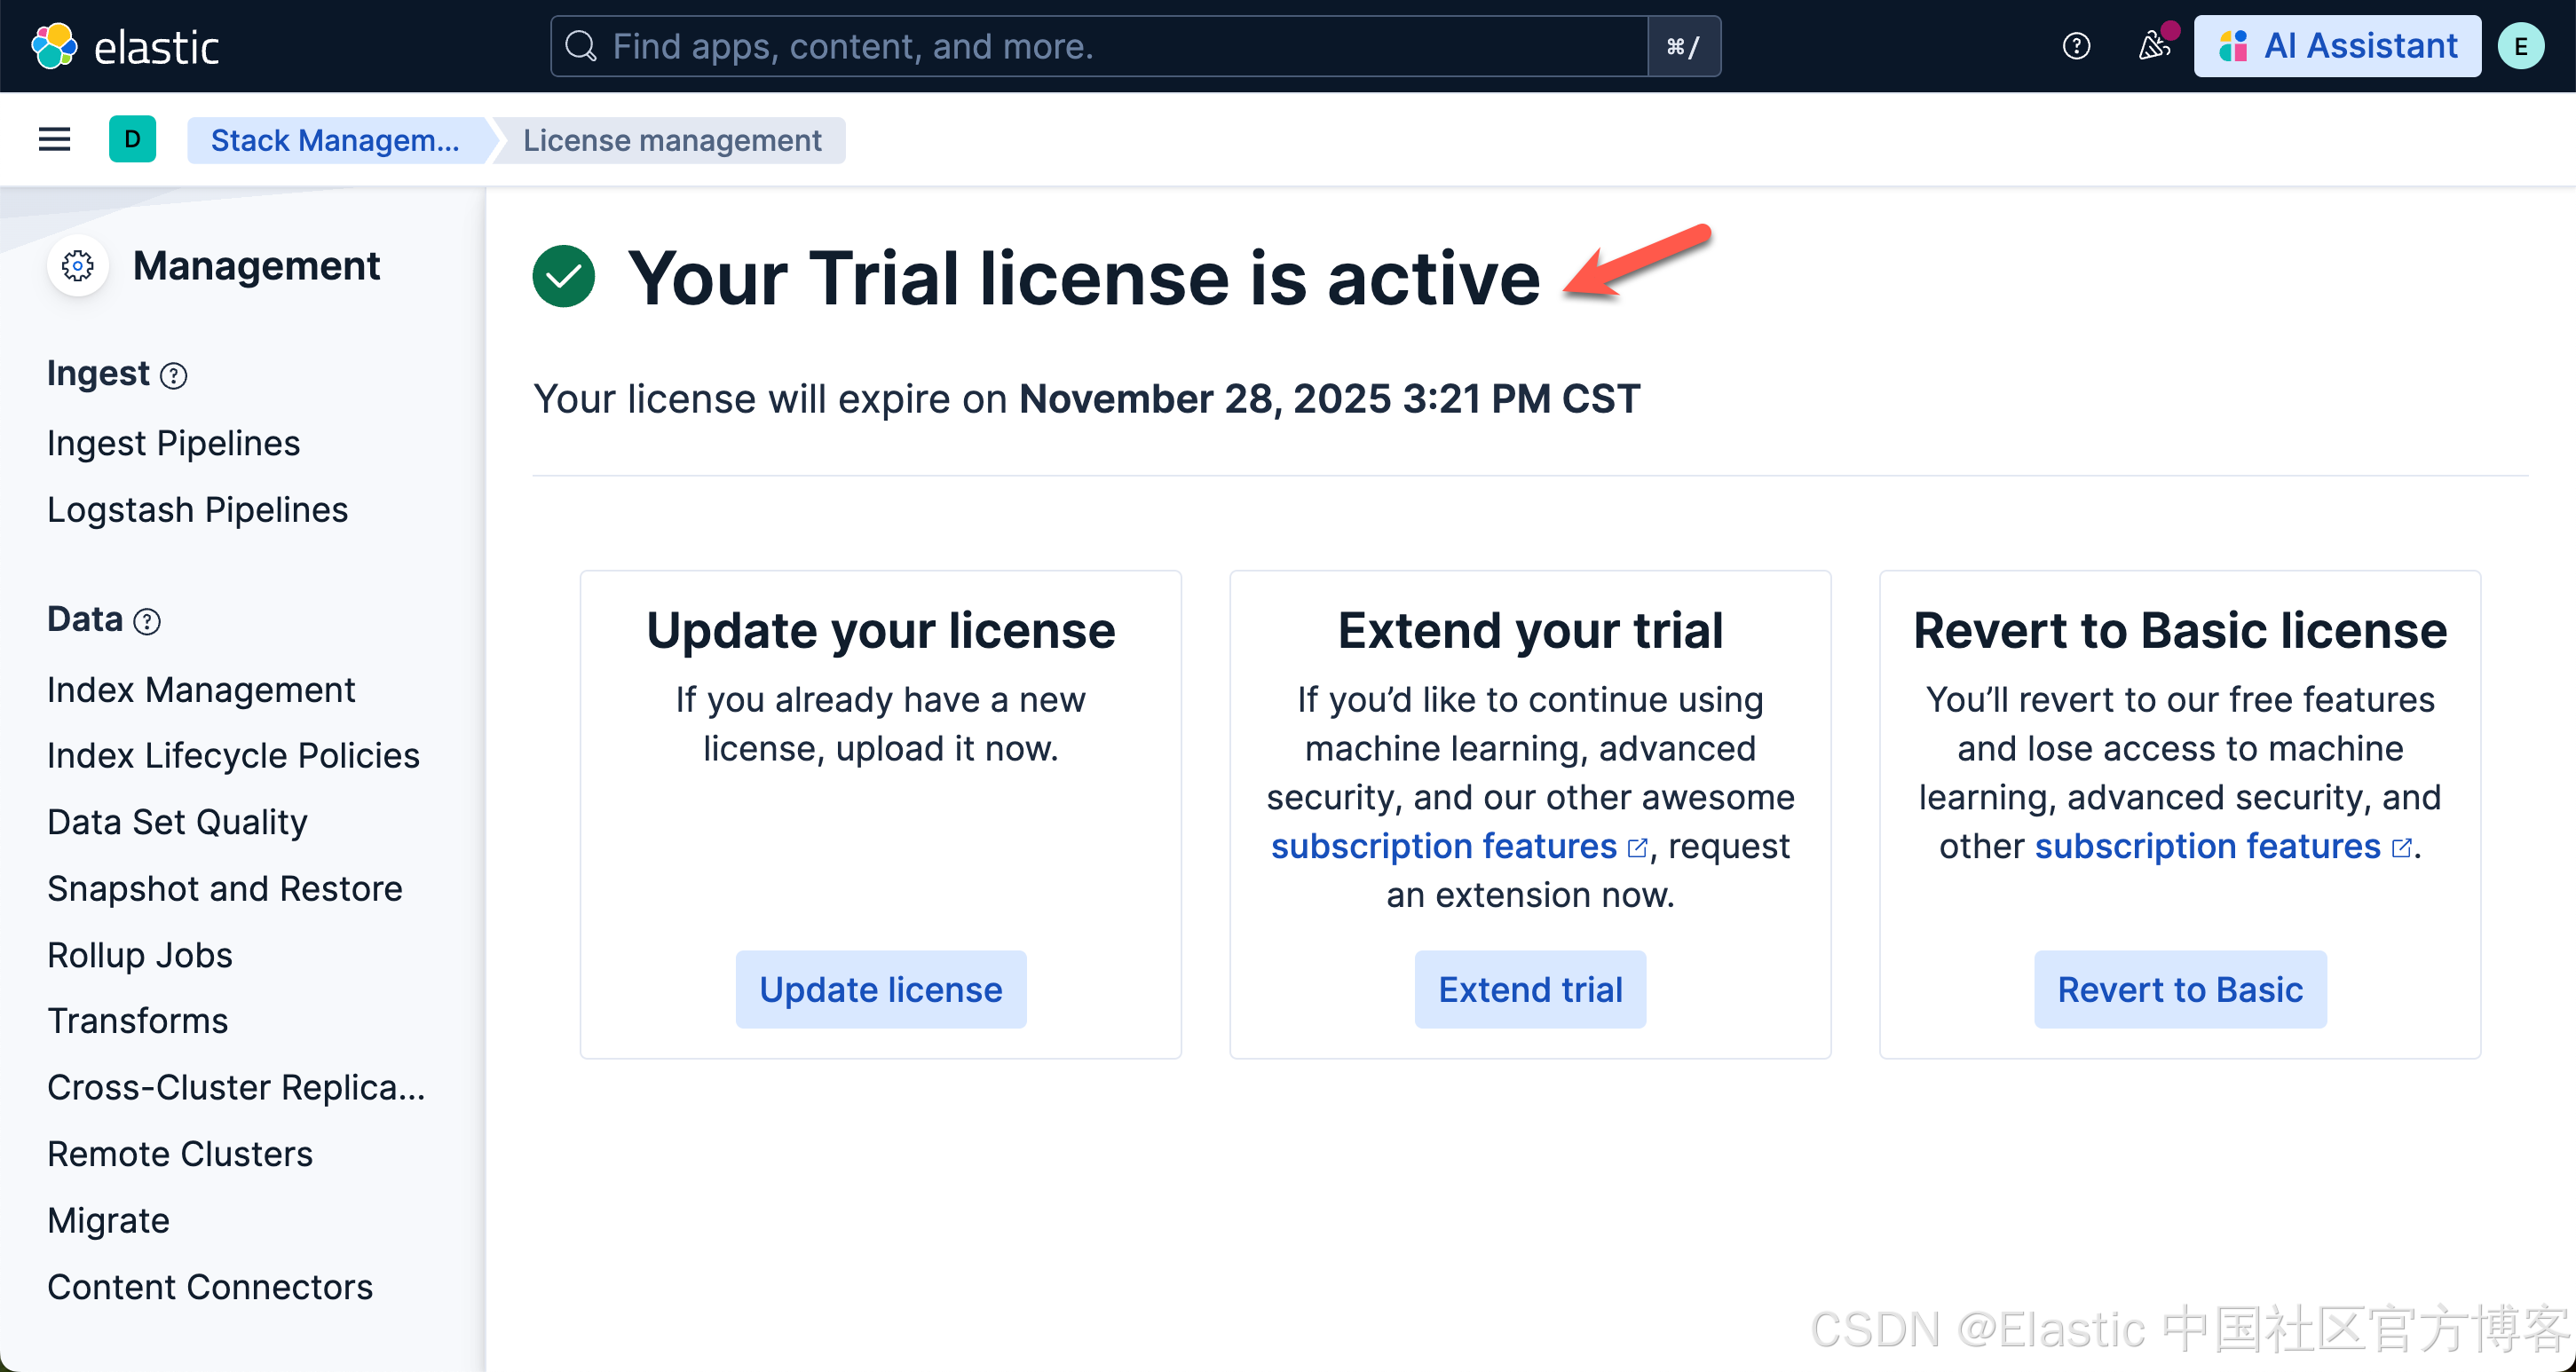Open Index Management in sidebar
2576x1372 pixels.
[201, 690]
